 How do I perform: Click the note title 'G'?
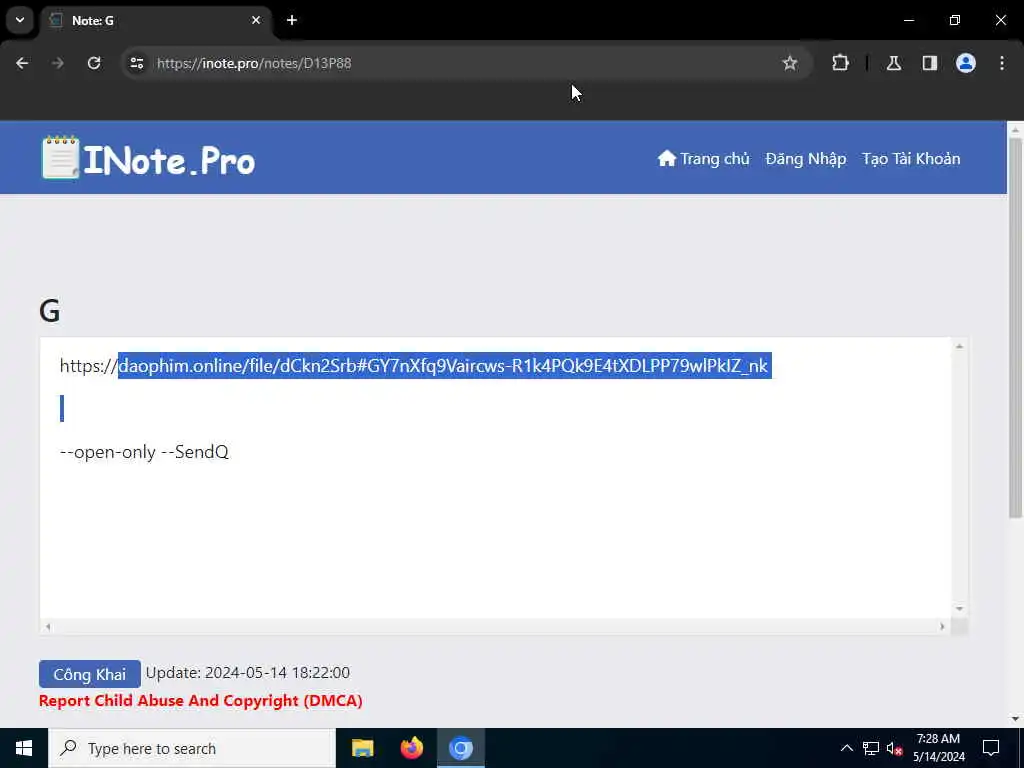[x=50, y=311]
